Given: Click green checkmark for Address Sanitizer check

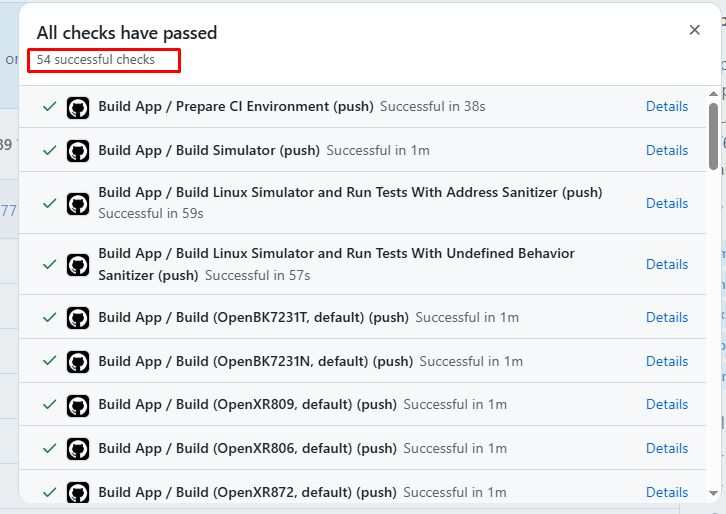Looking at the screenshot, I should [50, 203].
